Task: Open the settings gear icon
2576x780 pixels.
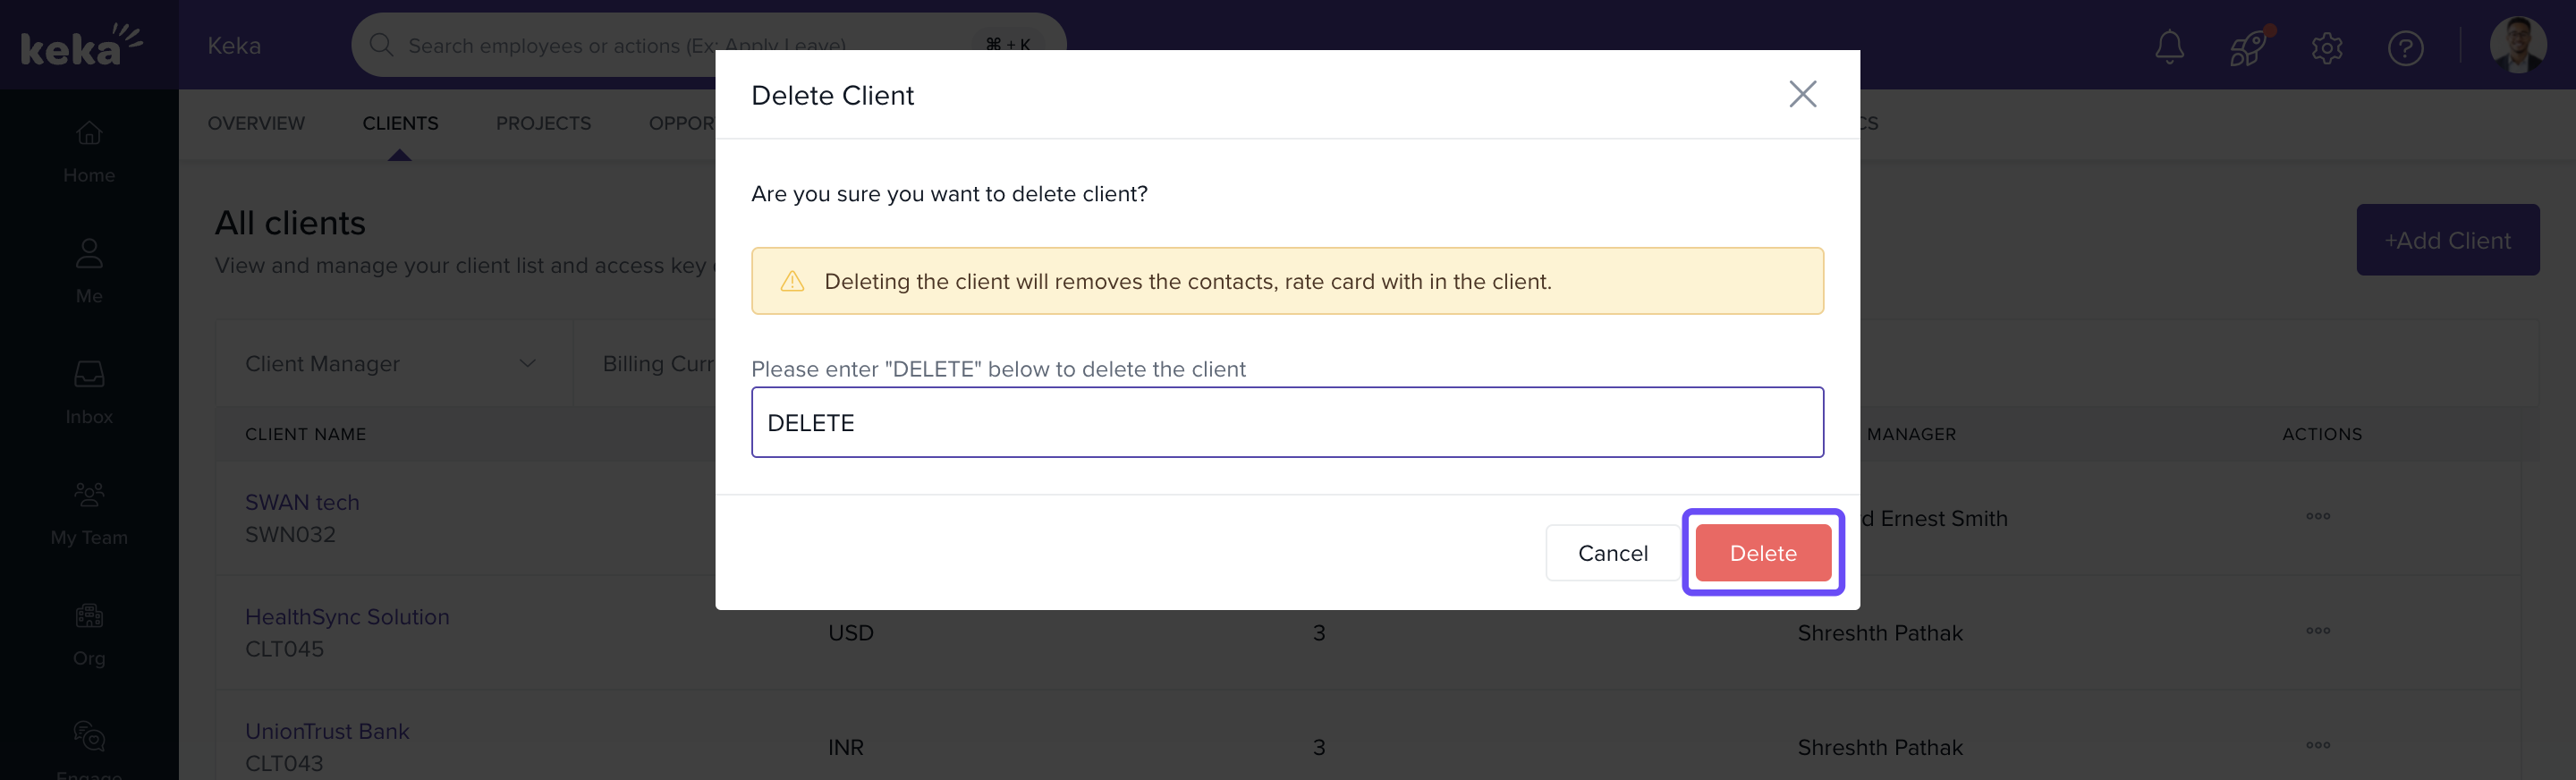Action: tap(2326, 47)
